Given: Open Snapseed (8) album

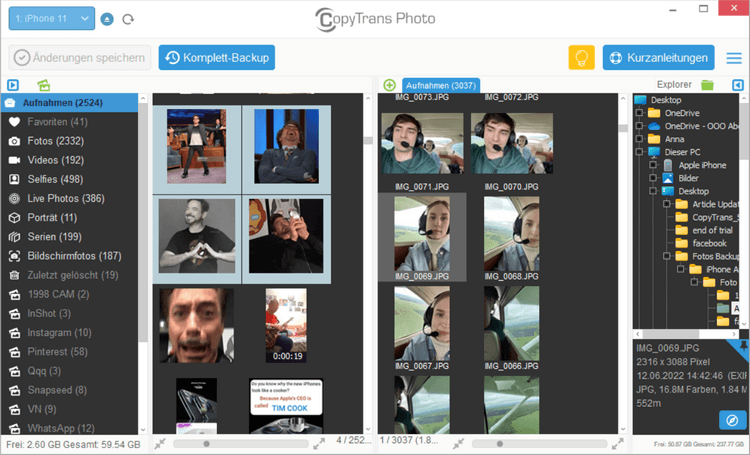Looking at the screenshot, I should [70, 390].
